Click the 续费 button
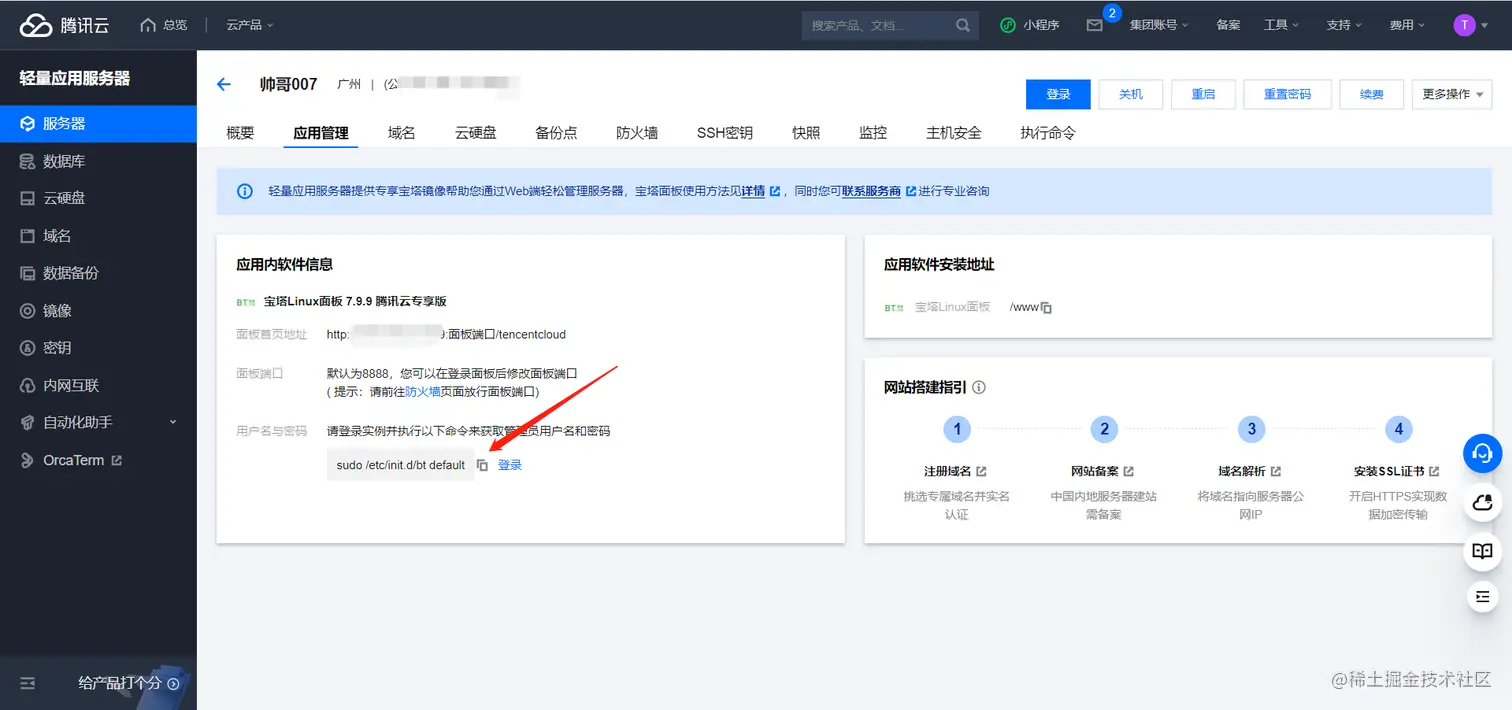1512x710 pixels. [1372, 94]
